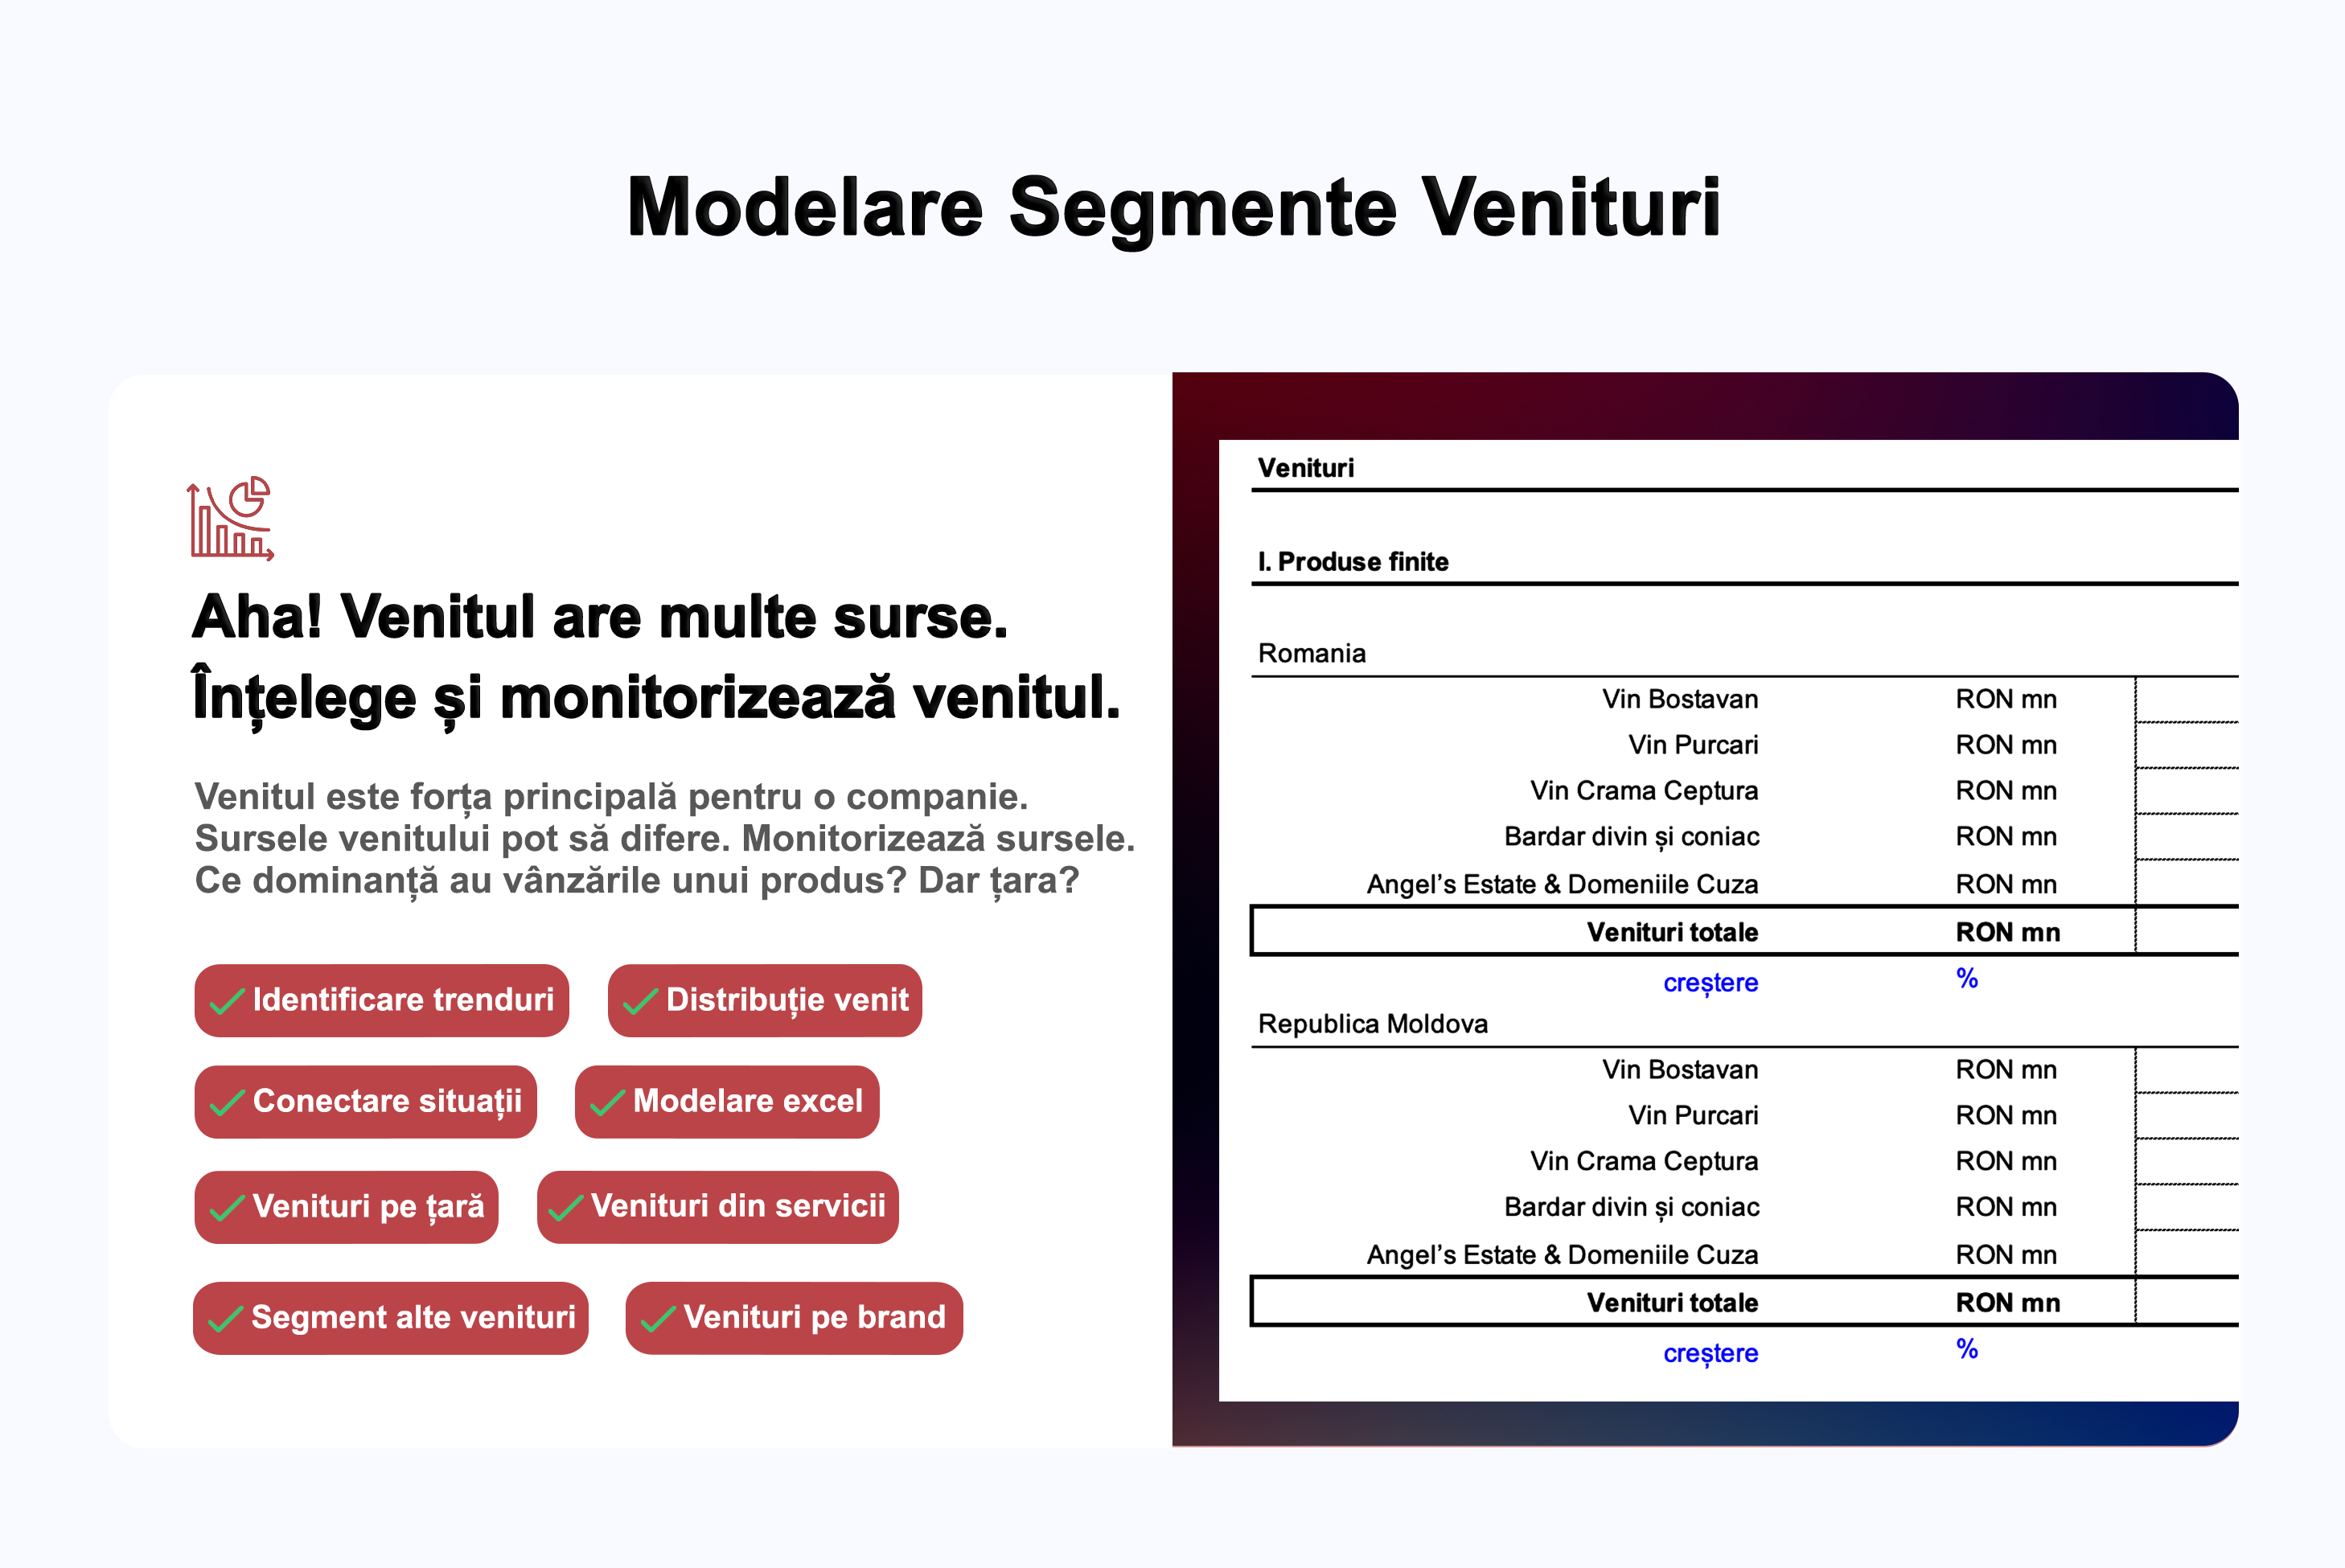The image size is (2345, 1568).
Task: Click the heading 'Înțelege și monitorizează venitul.'
Action: 656,697
